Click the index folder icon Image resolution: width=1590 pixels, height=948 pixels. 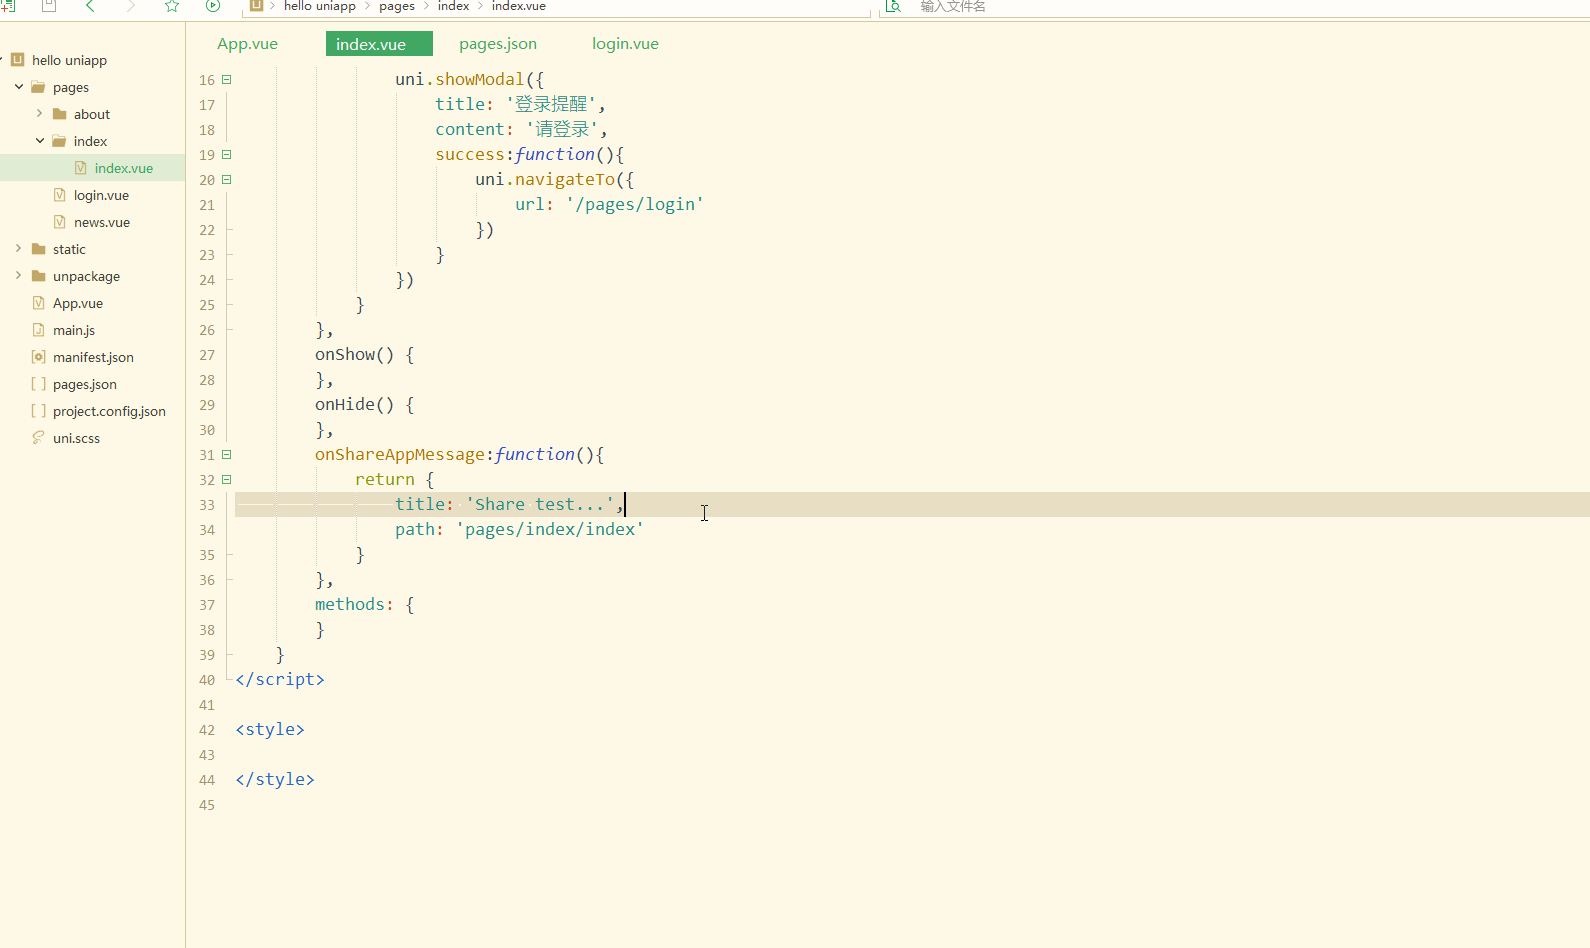coord(59,141)
